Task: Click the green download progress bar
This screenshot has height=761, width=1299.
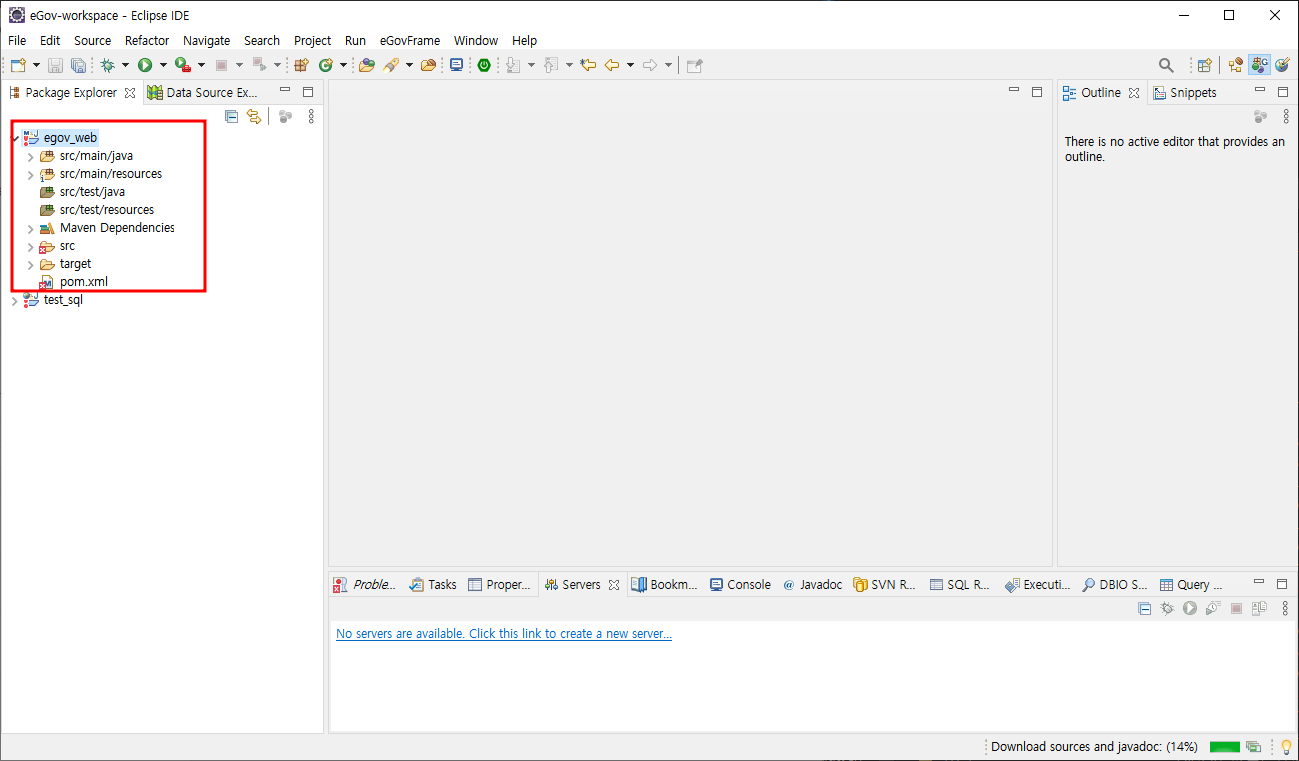Action: [1225, 747]
